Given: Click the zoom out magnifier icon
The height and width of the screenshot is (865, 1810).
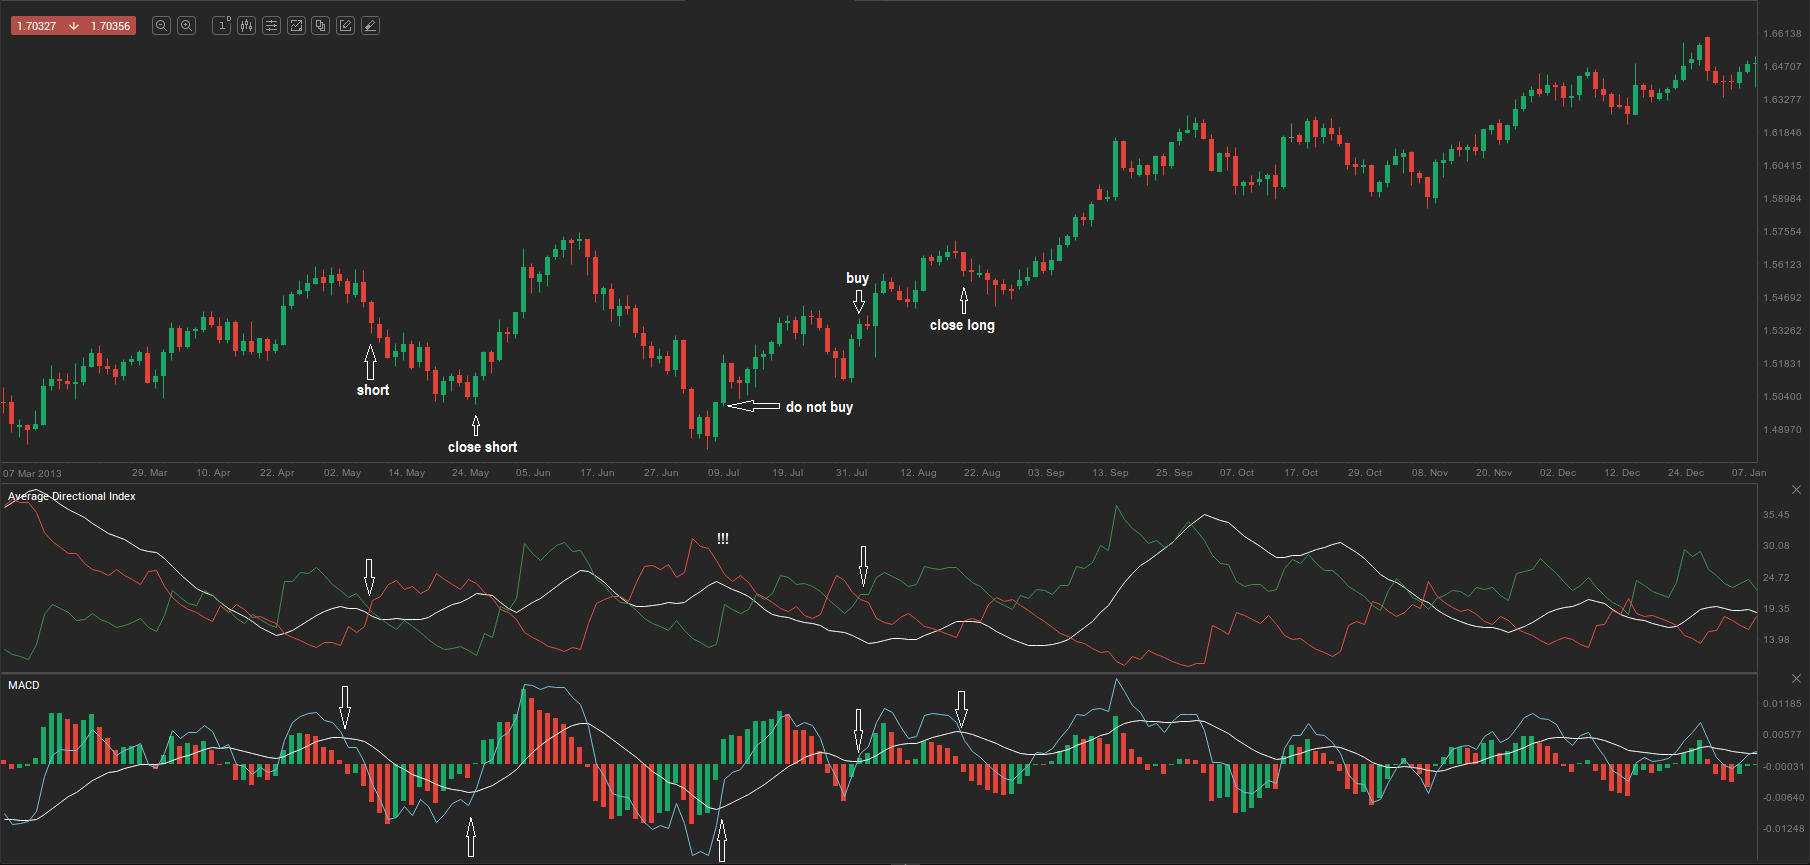Looking at the screenshot, I should 161,26.
